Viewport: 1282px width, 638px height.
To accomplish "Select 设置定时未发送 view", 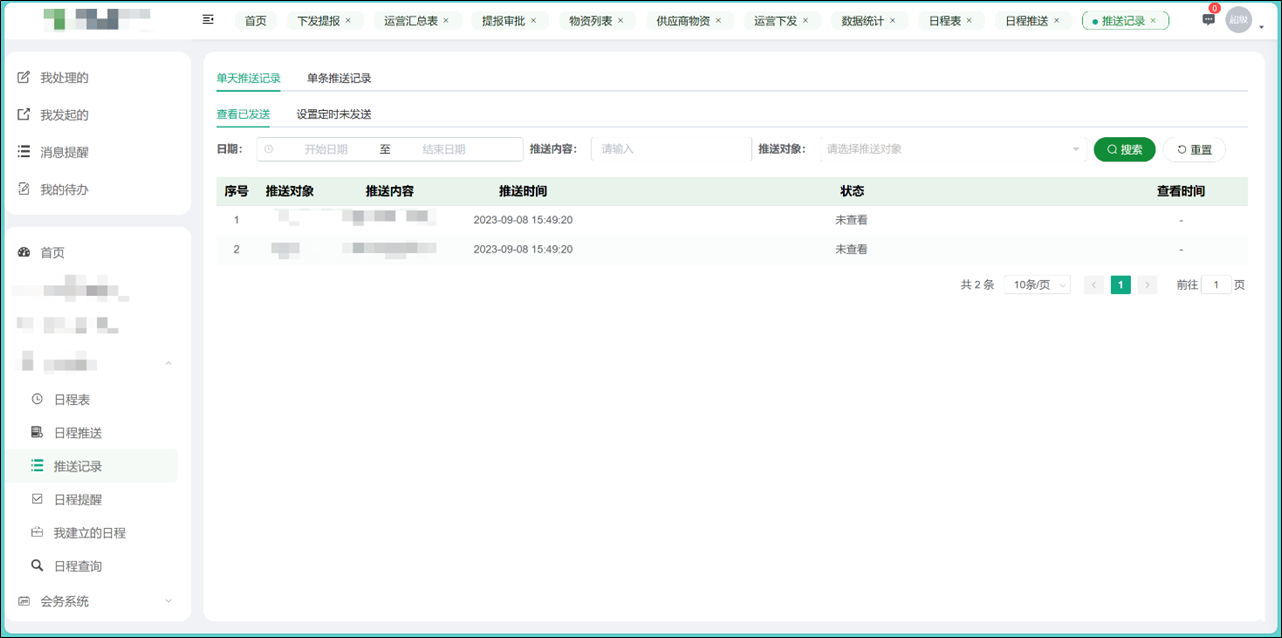I will pos(333,114).
